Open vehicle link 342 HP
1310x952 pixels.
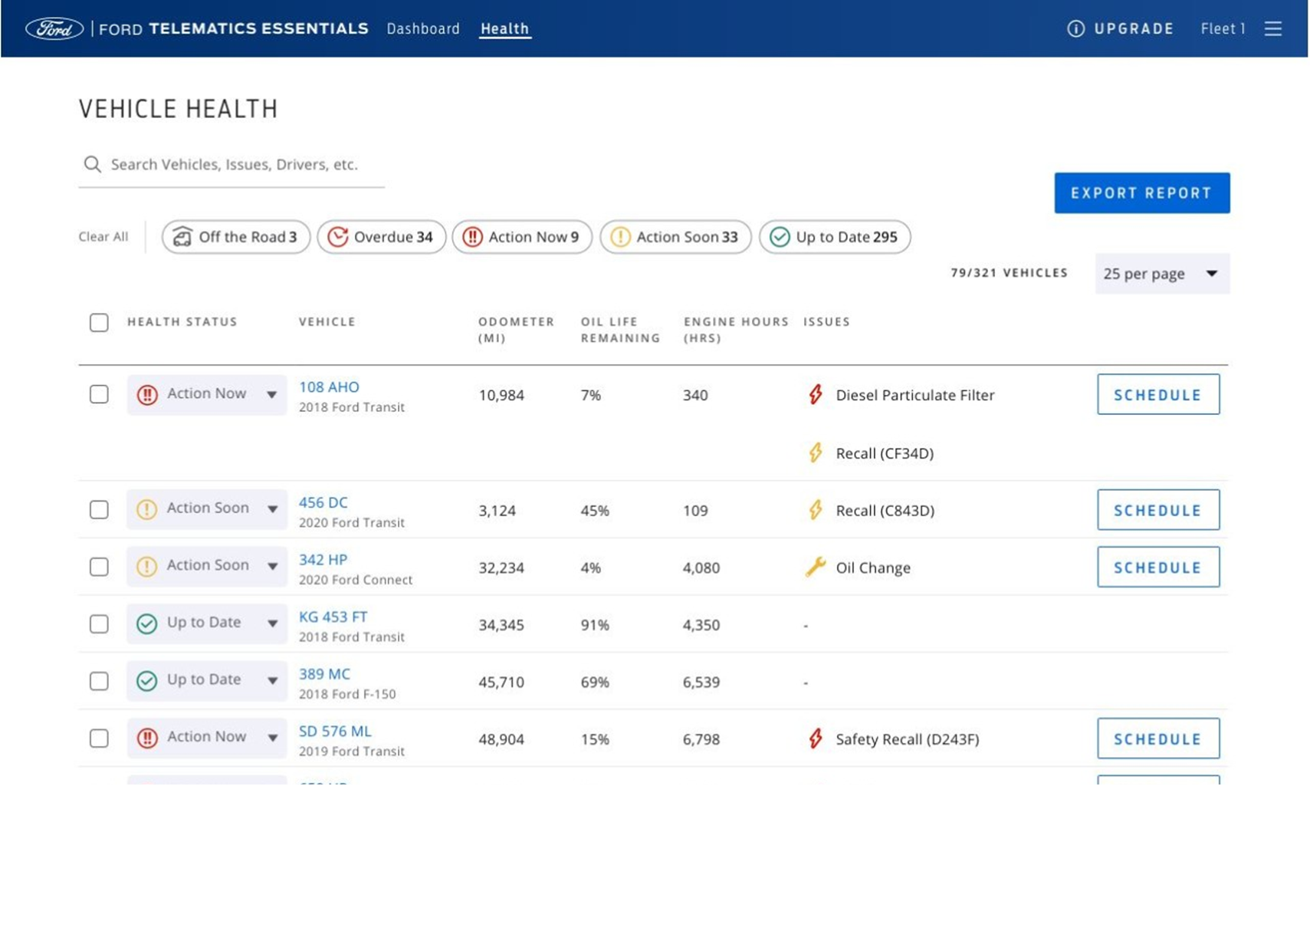(x=323, y=559)
